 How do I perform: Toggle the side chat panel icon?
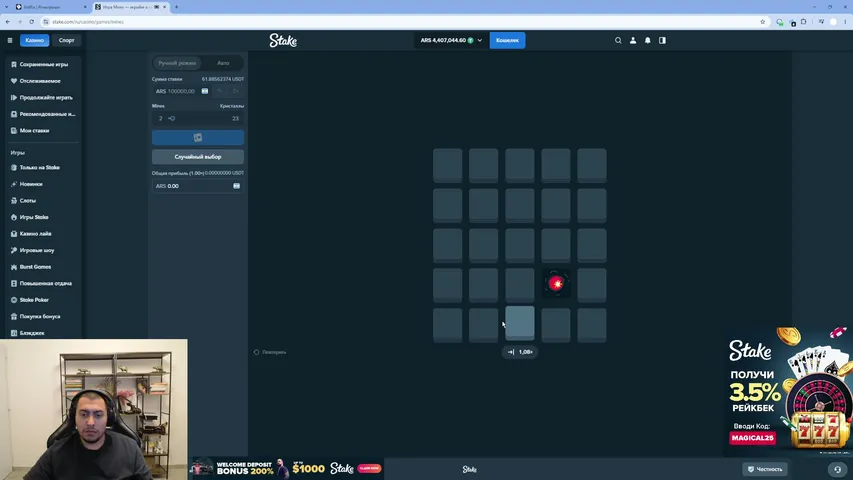pos(662,40)
